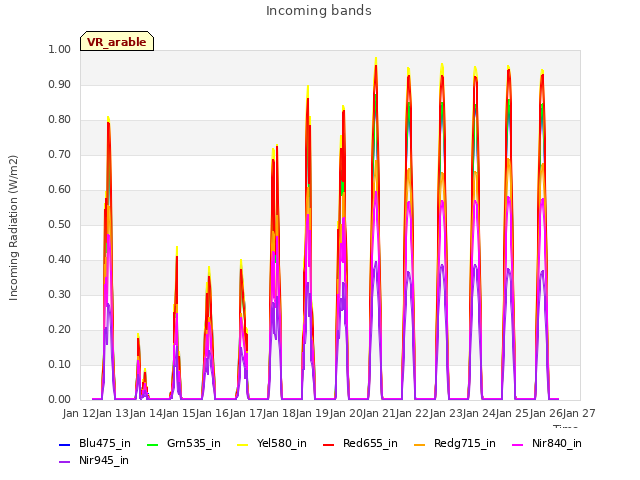Click the green Grn535_in legend swatch
640x480 pixels.
(152, 444)
